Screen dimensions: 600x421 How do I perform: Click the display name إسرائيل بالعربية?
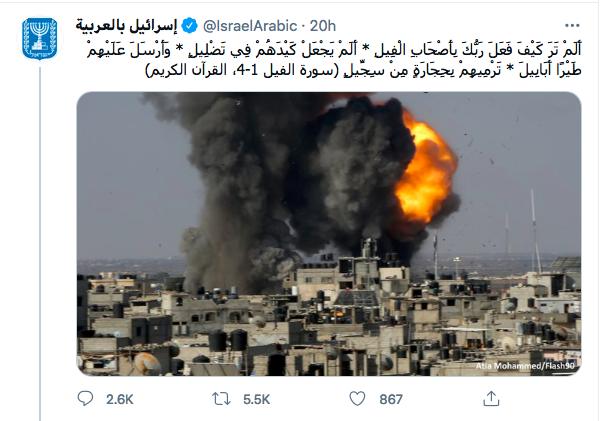pos(127,26)
